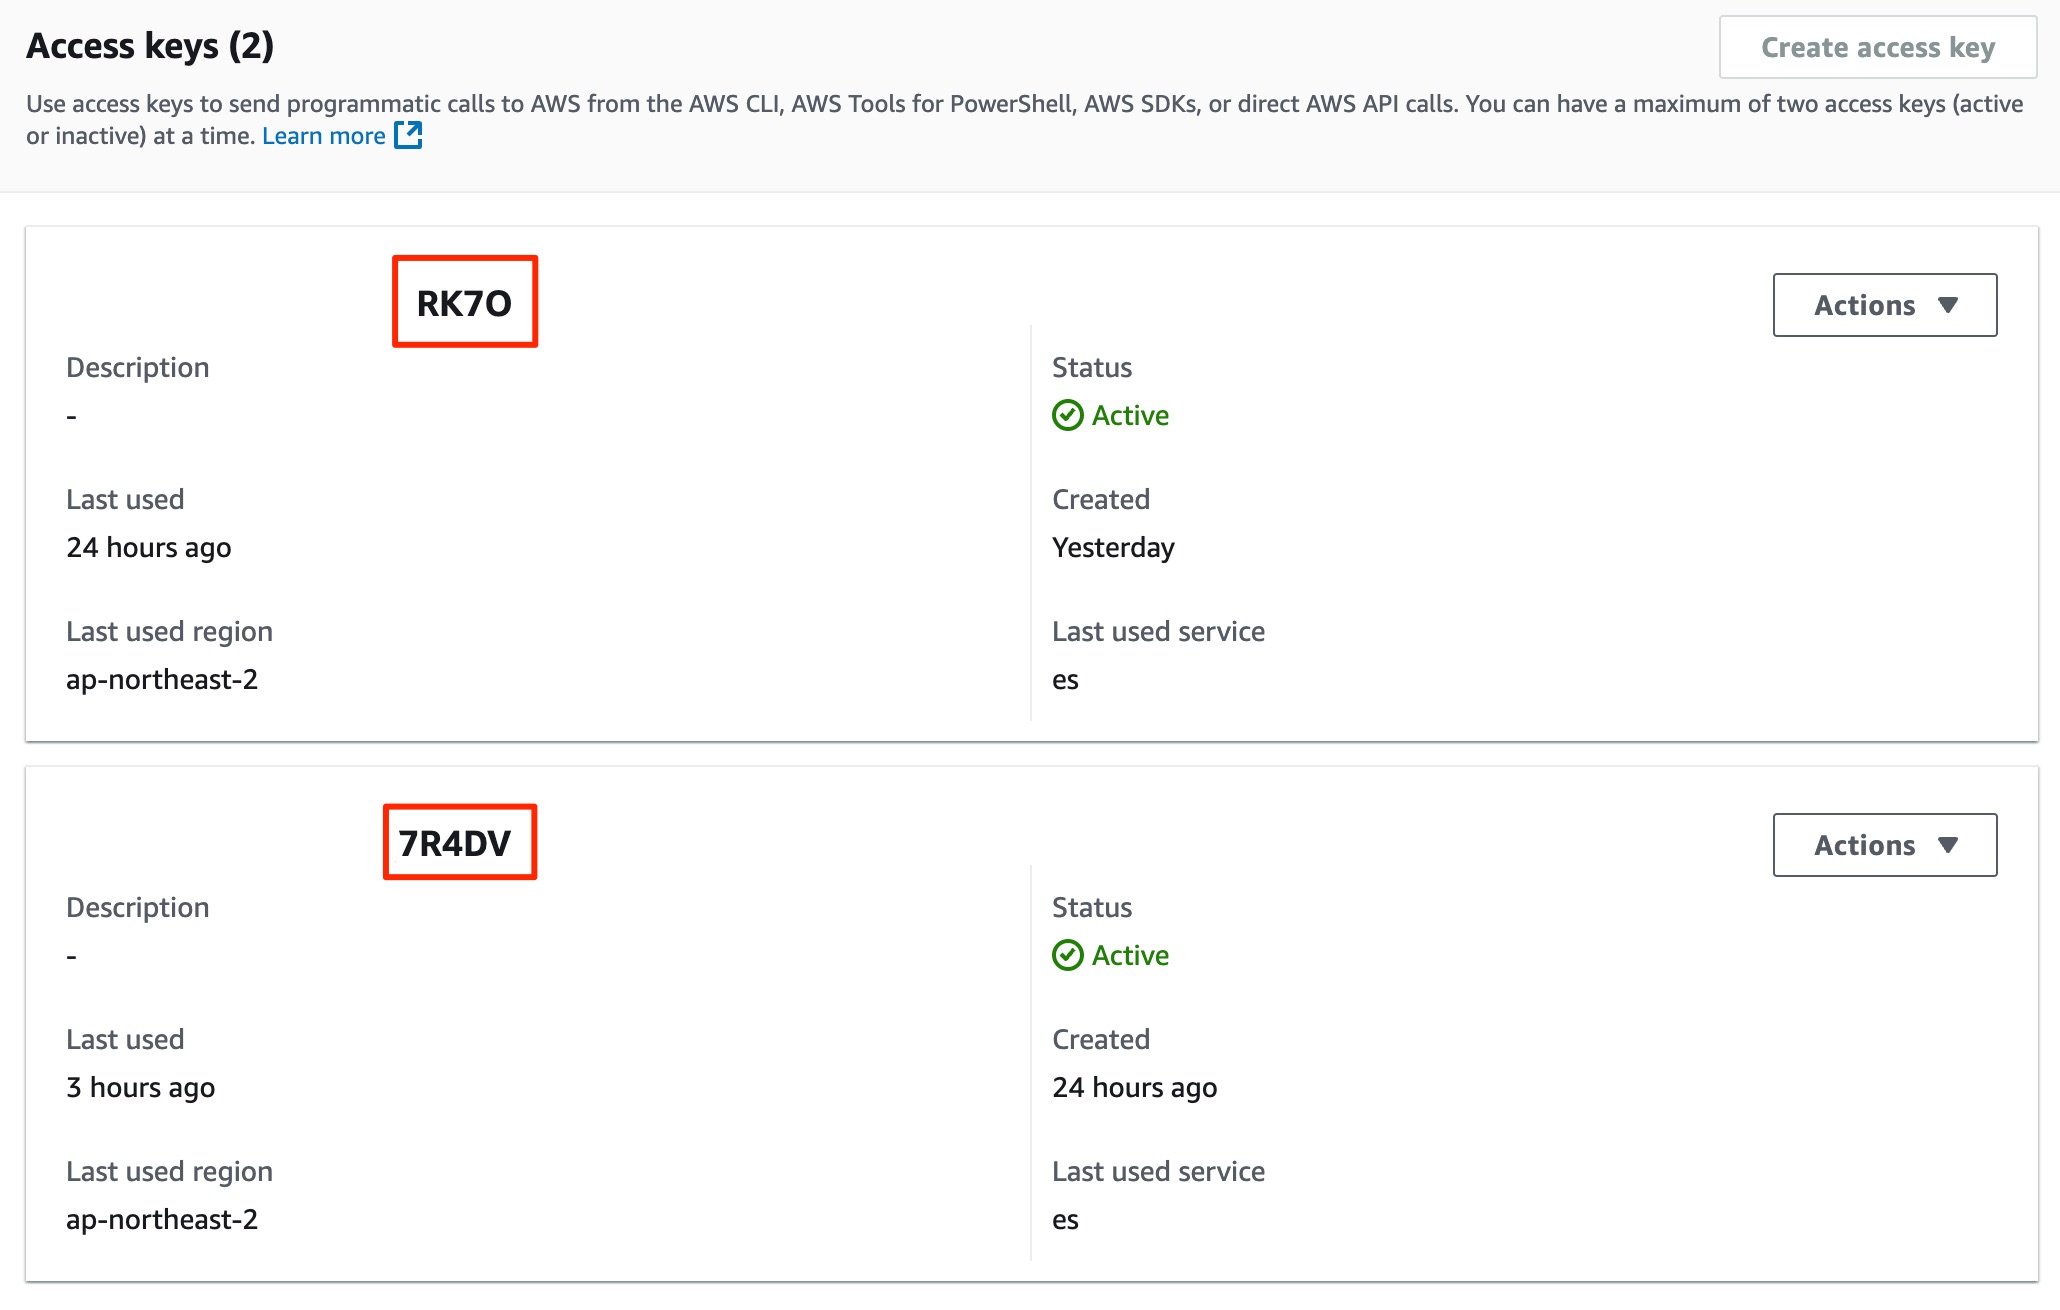Viewport: 2060px width, 1310px height.
Task: Click second key's Last used service label
Action: 1158,1171
